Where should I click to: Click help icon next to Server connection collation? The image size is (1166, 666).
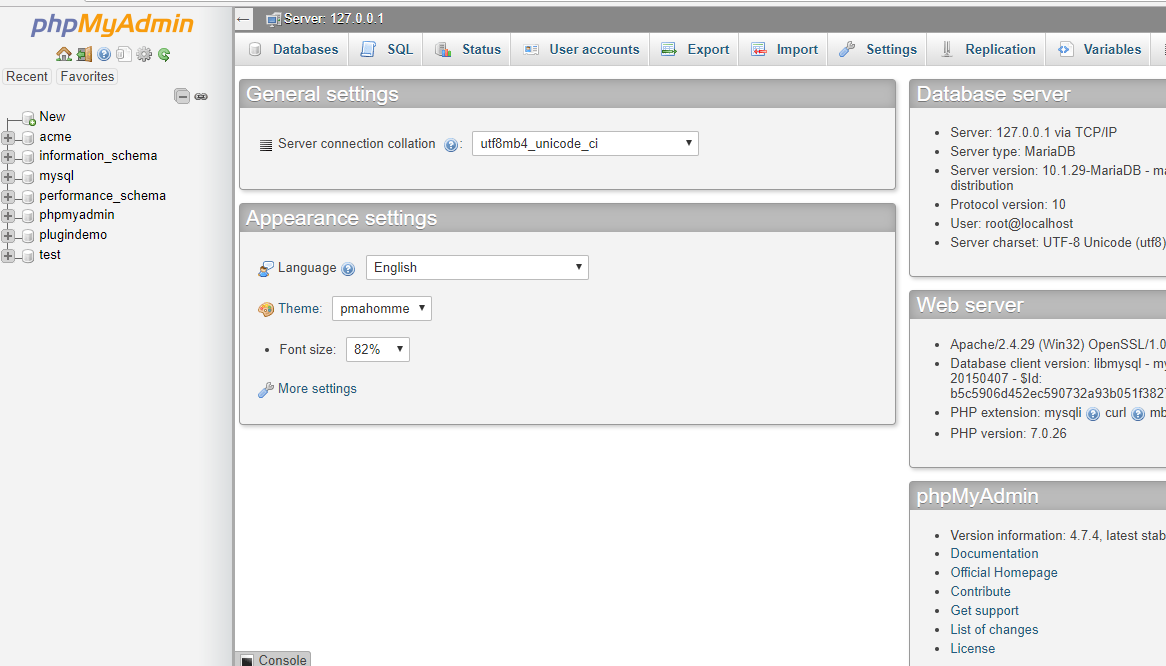tap(451, 145)
